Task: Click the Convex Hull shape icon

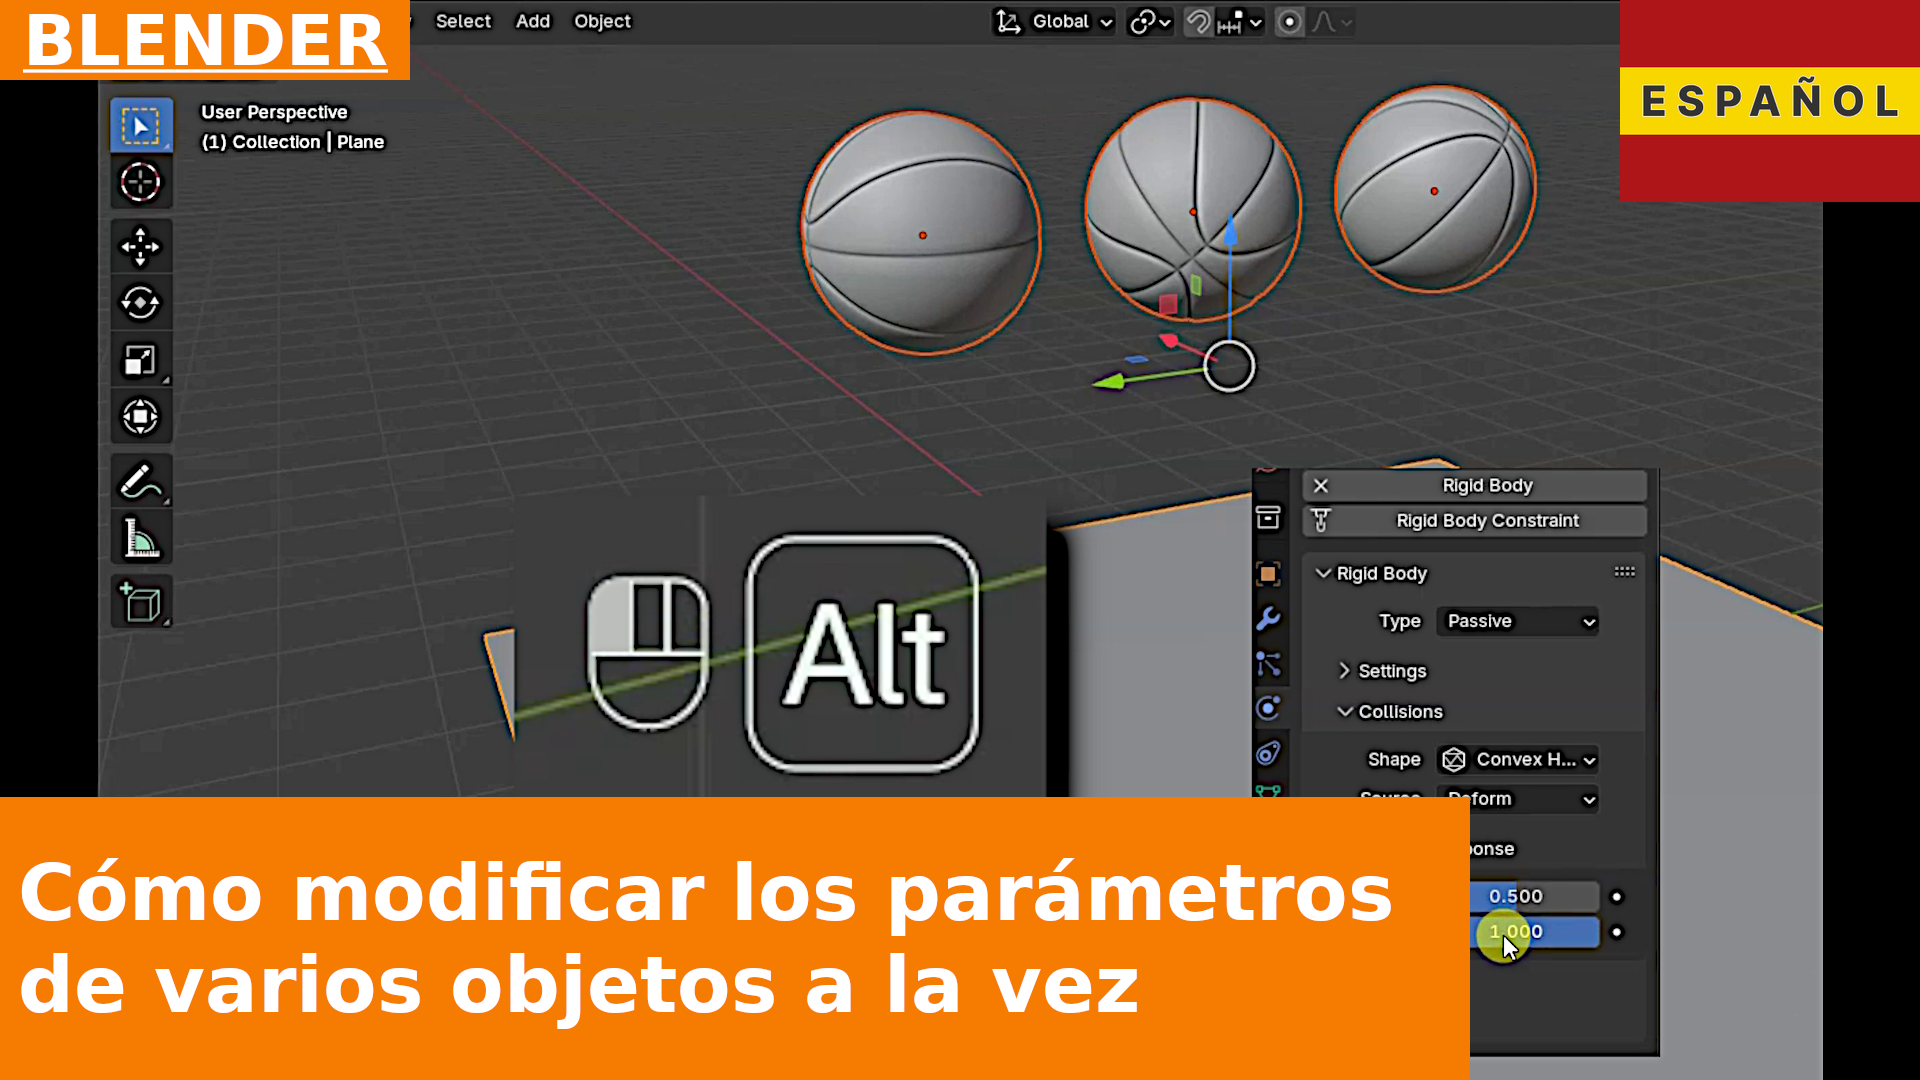Action: (x=1454, y=760)
